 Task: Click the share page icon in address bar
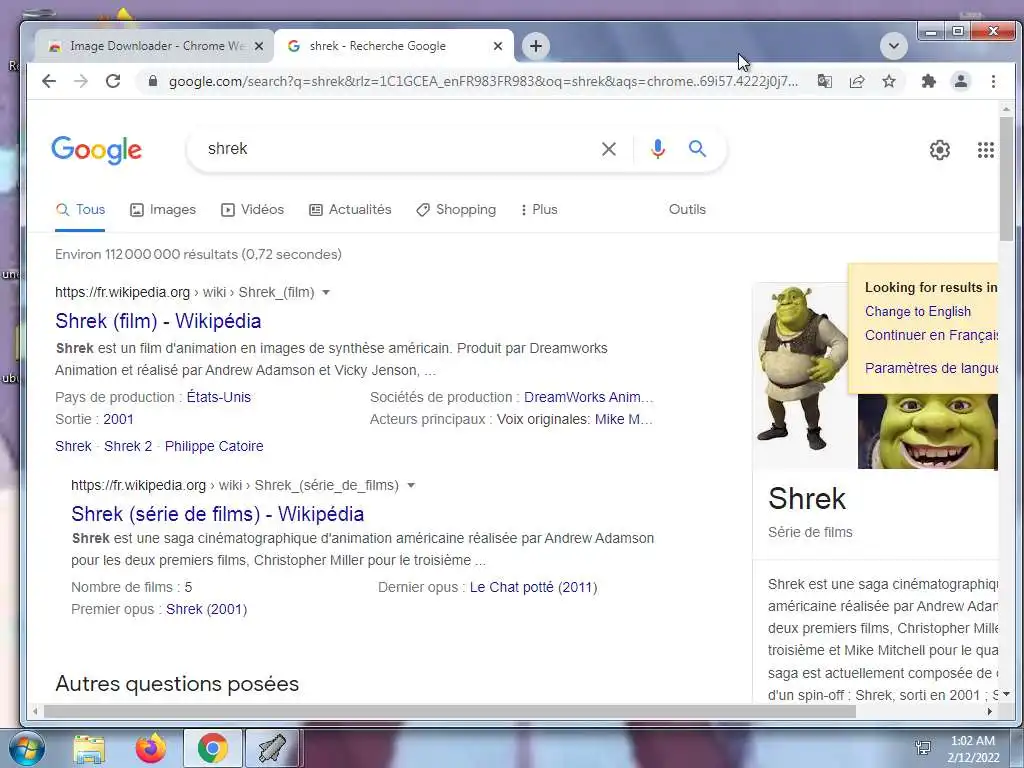click(857, 81)
